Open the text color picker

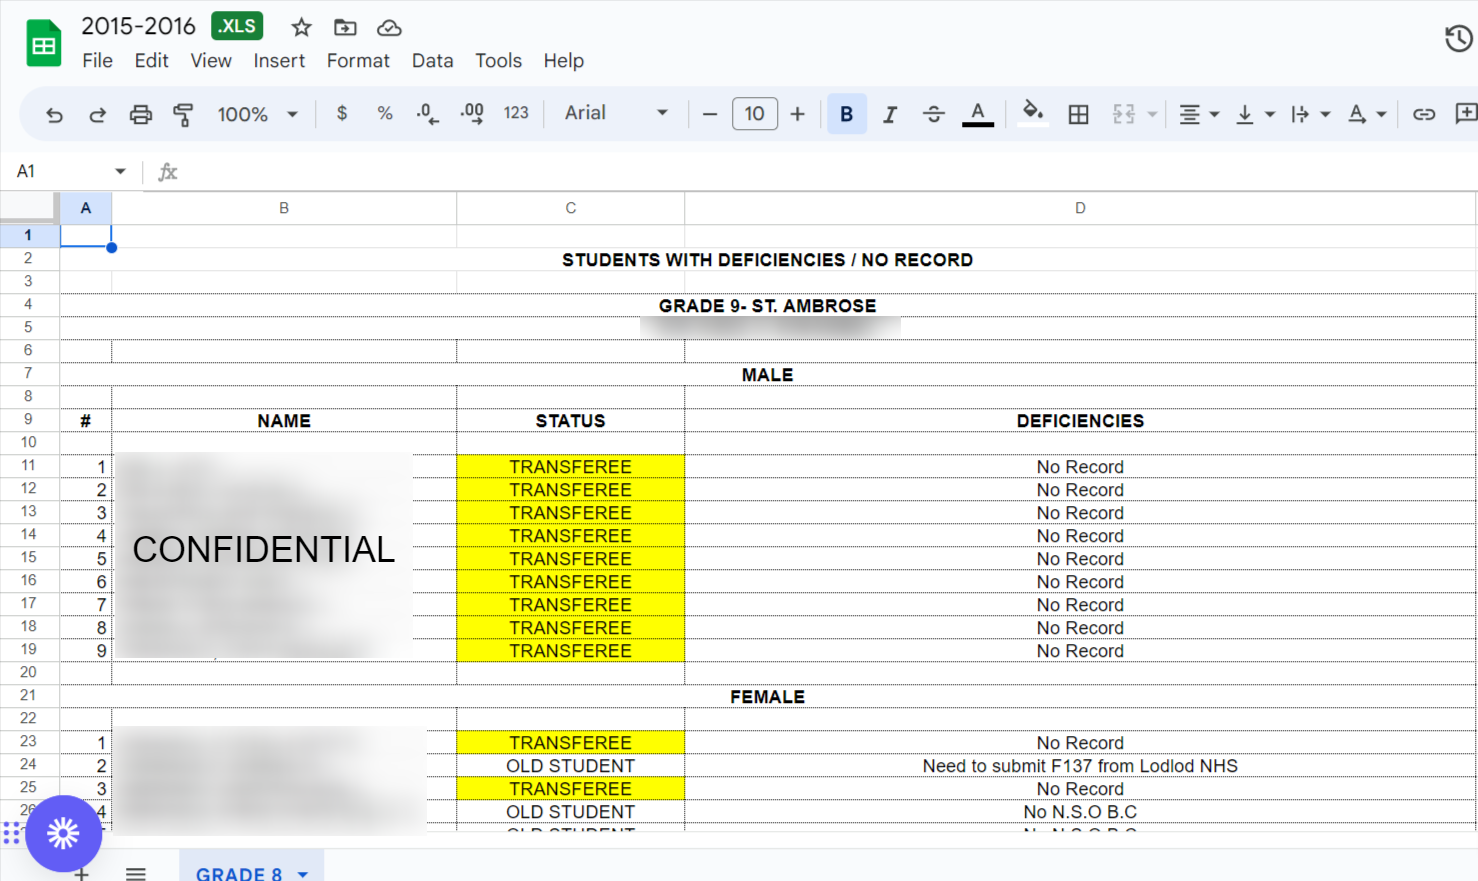978,114
